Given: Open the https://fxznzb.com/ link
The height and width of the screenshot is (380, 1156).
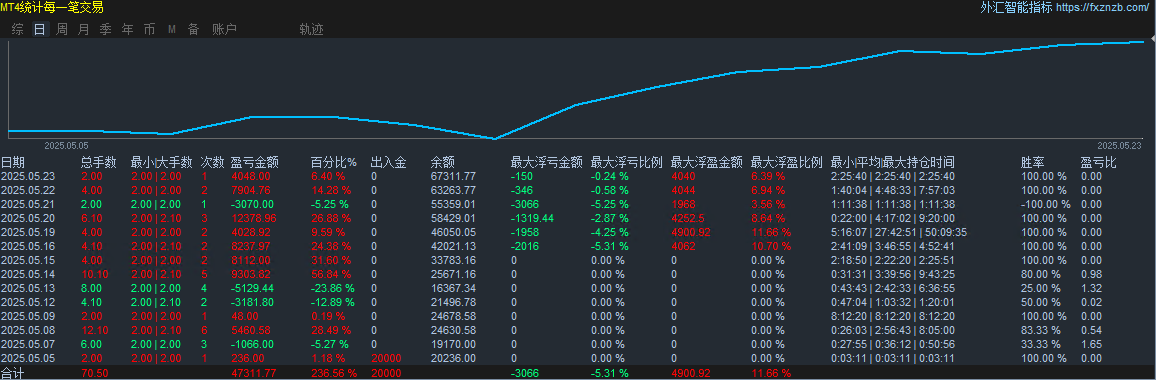Looking at the screenshot, I should click(x=1103, y=8).
